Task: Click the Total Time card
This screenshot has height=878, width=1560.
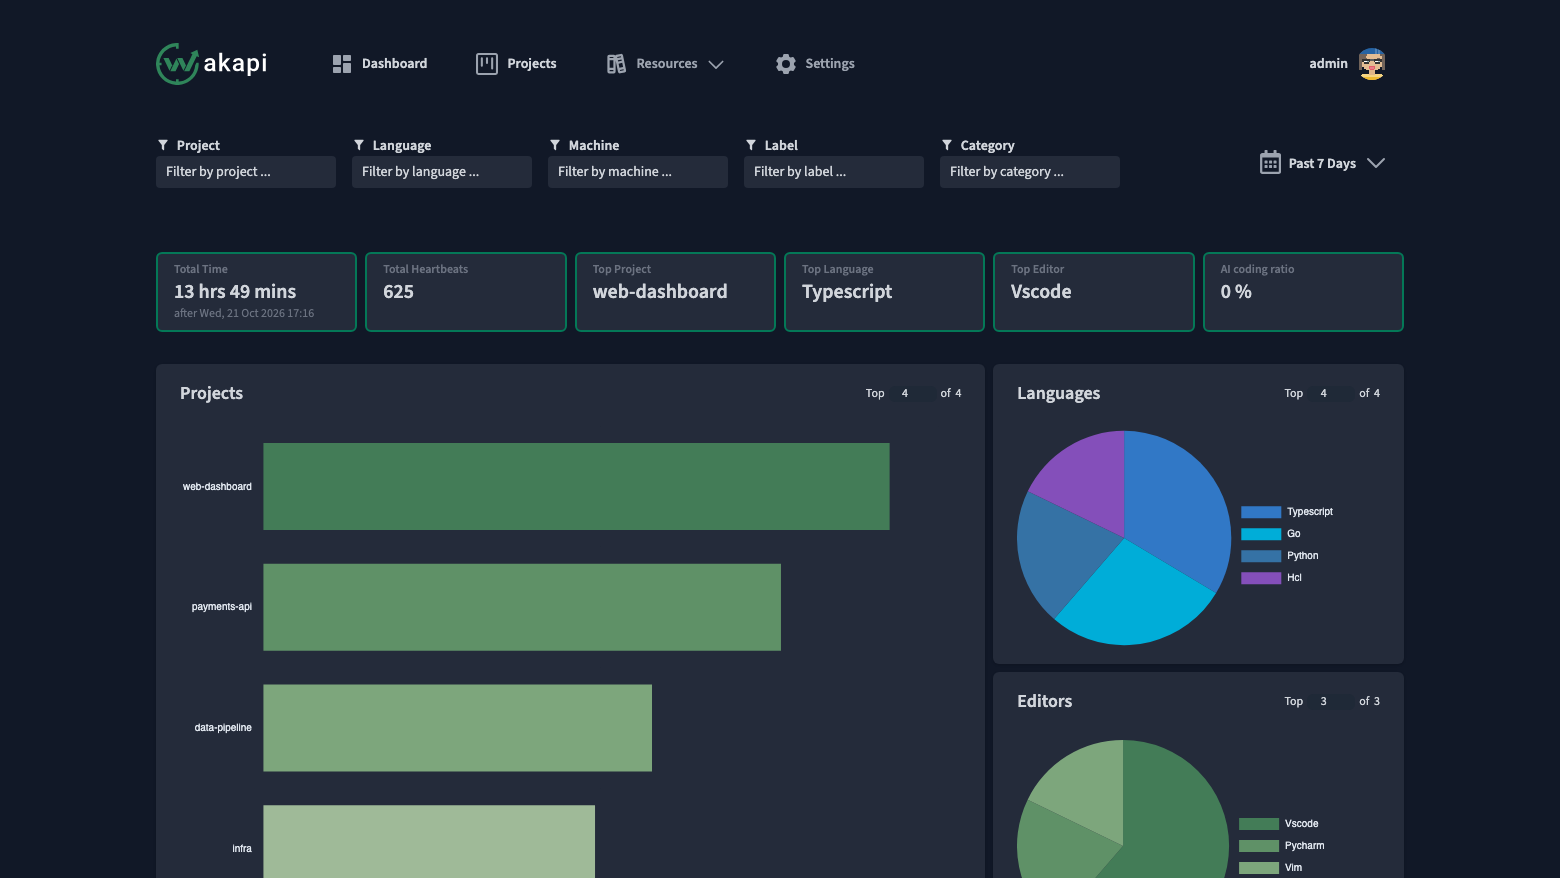Action: (x=256, y=292)
